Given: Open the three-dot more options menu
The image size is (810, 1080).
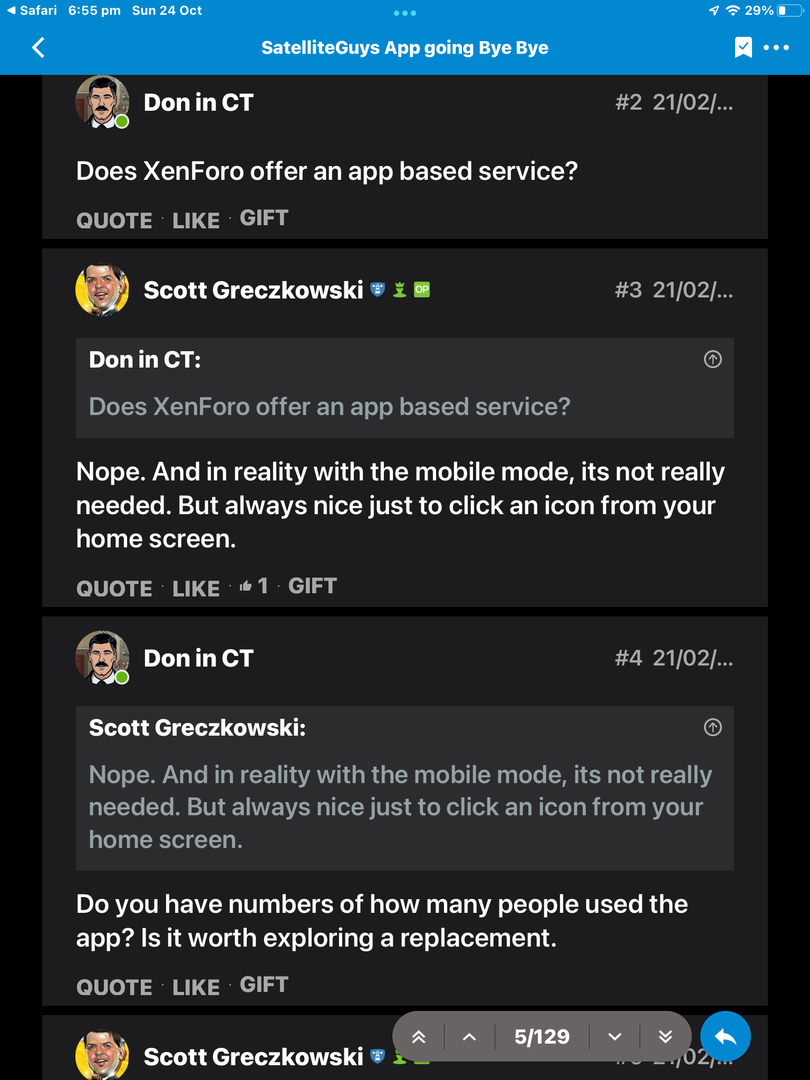Looking at the screenshot, I should pyautogui.click(x=777, y=47).
